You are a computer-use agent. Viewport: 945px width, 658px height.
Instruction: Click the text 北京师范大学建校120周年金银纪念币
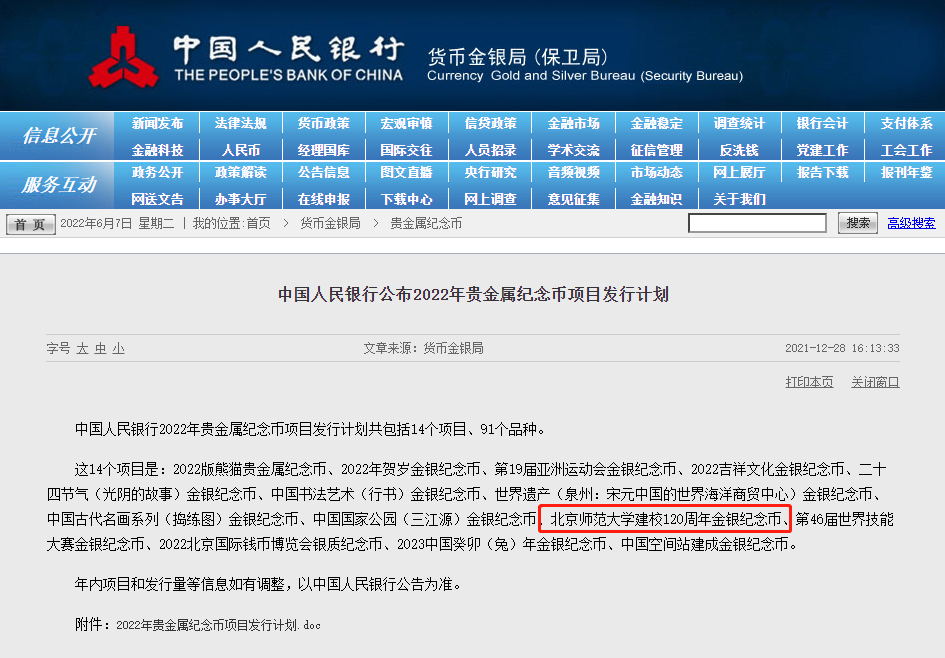666,519
